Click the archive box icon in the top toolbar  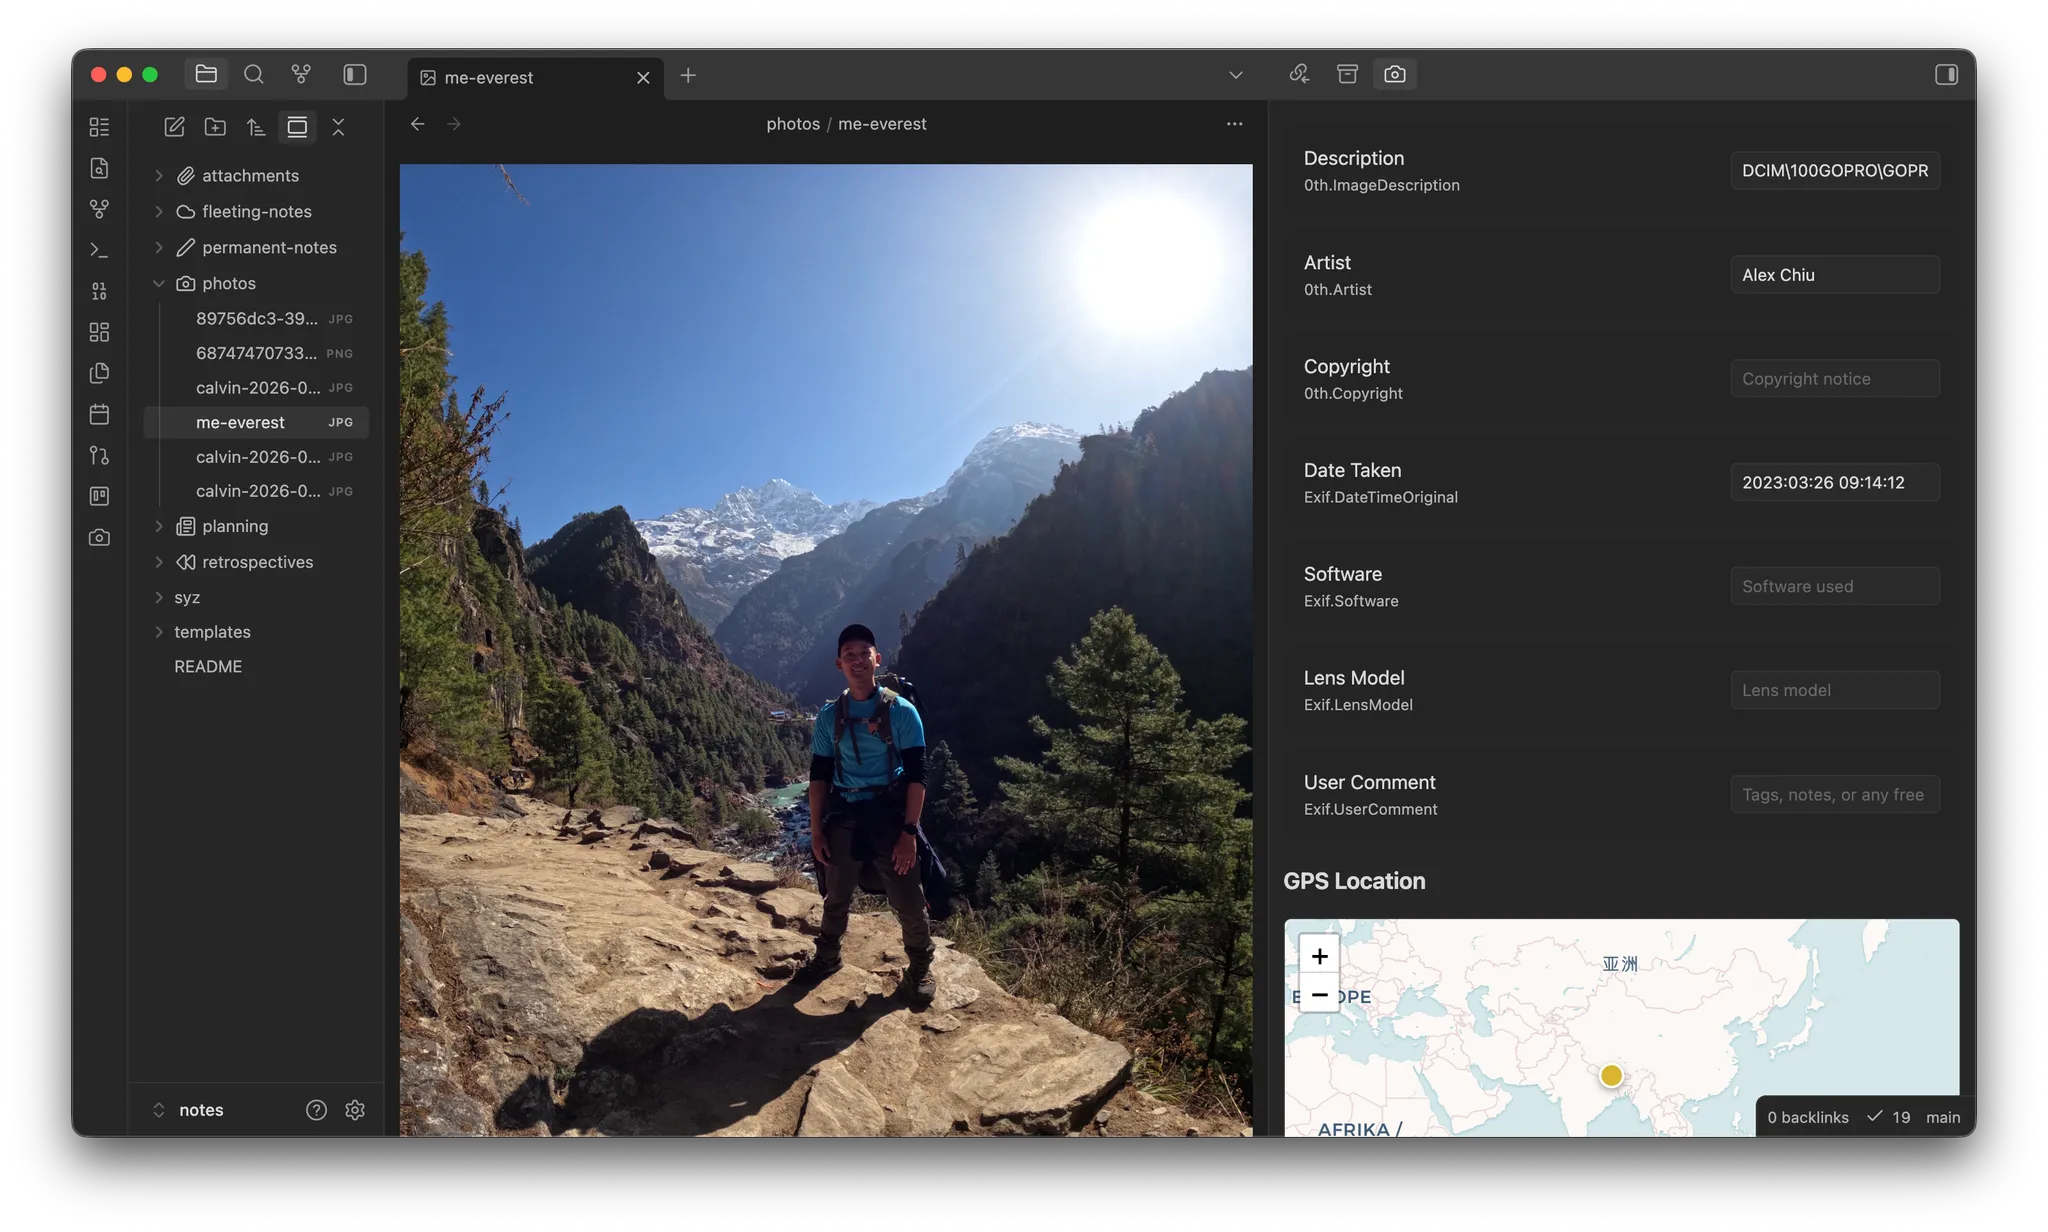pos(1347,74)
